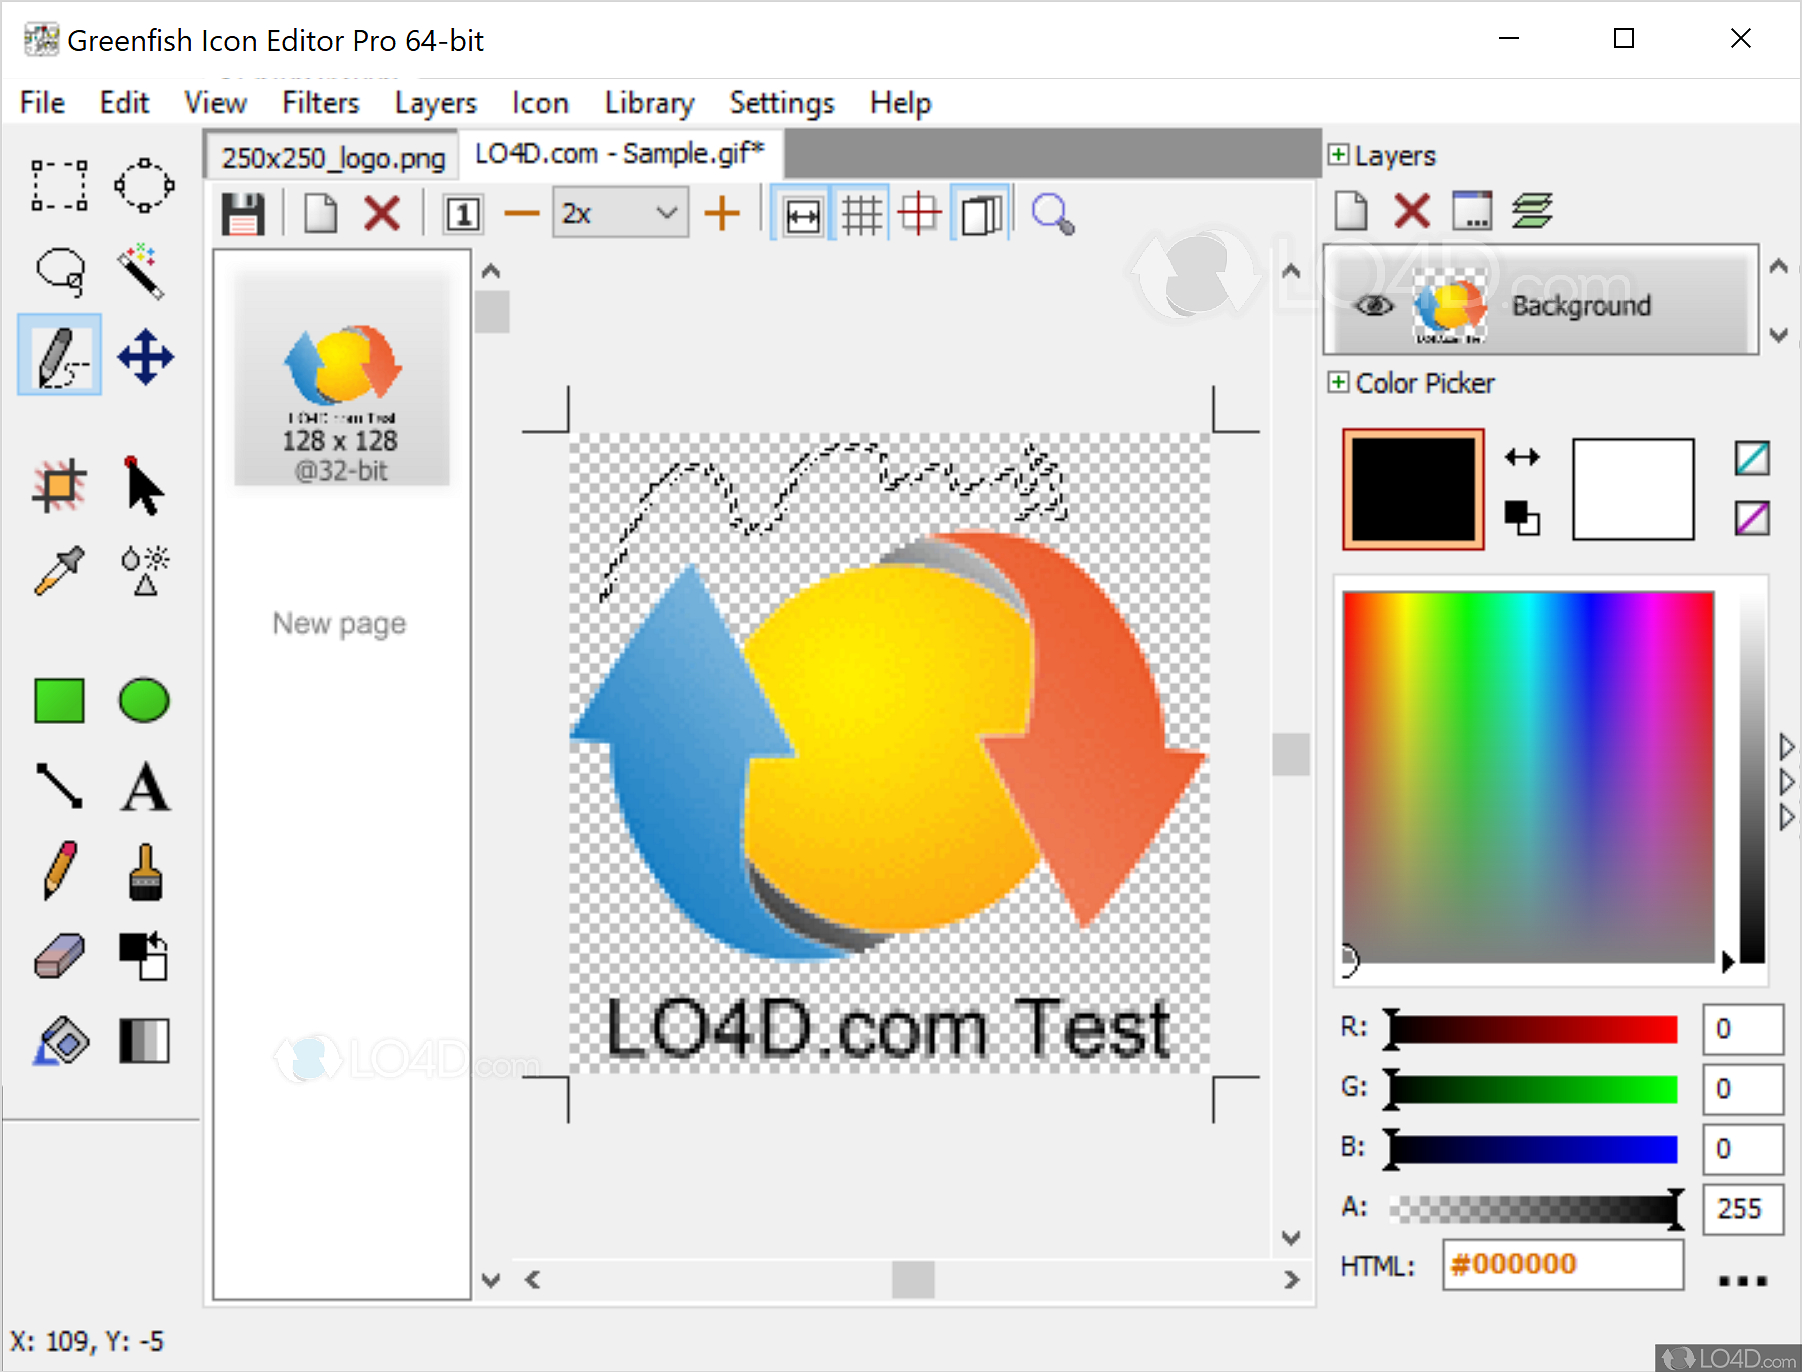Move layer list up with arrow
This screenshot has height=1372, width=1802.
[1778, 266]
